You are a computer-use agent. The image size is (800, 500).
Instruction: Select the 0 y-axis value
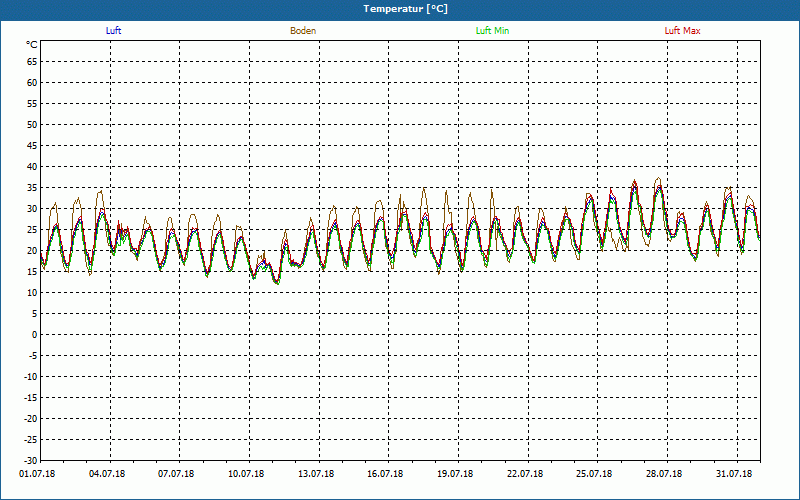(x=35, y=335)
